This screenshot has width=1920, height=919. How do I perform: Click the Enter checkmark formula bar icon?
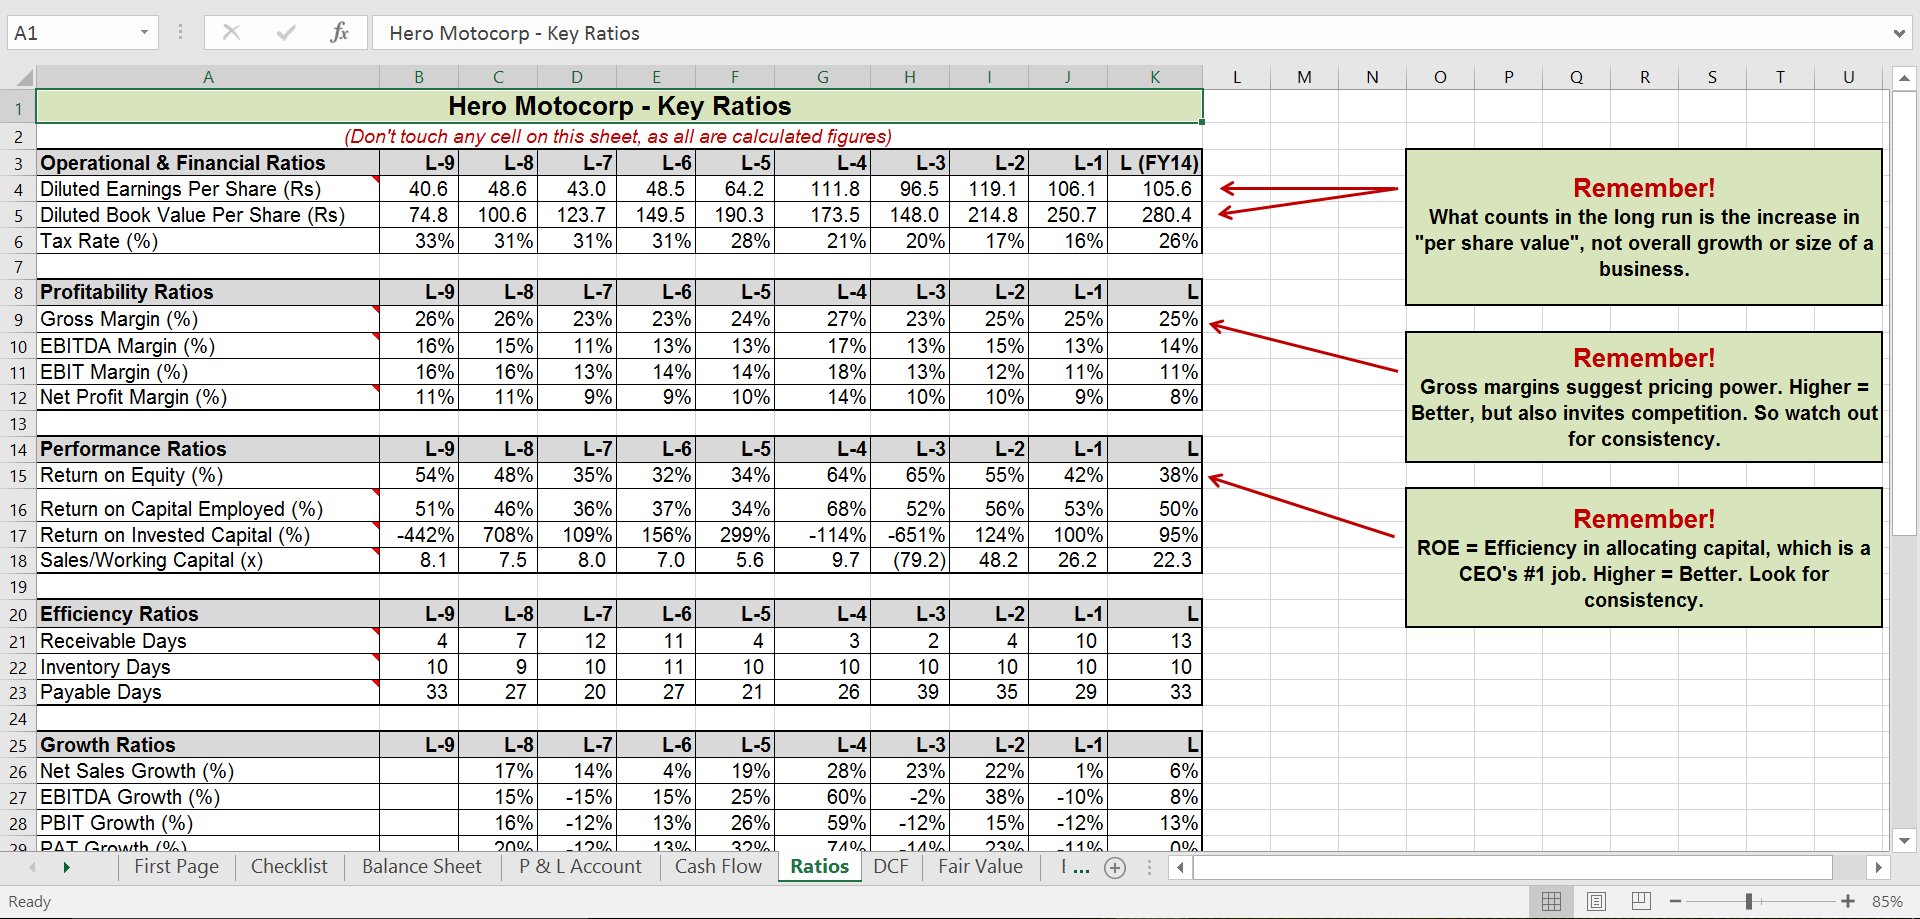point(286,33)
